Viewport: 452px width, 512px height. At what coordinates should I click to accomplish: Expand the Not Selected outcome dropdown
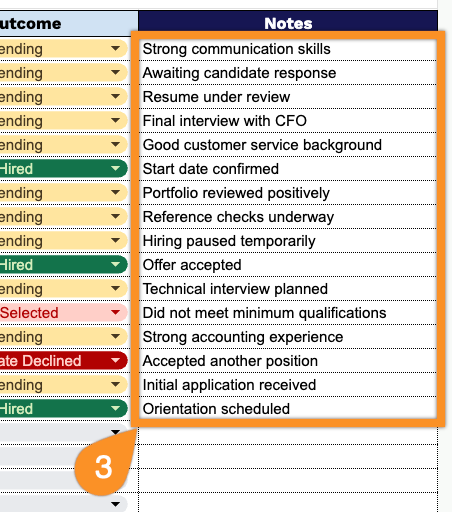[115, 313]
